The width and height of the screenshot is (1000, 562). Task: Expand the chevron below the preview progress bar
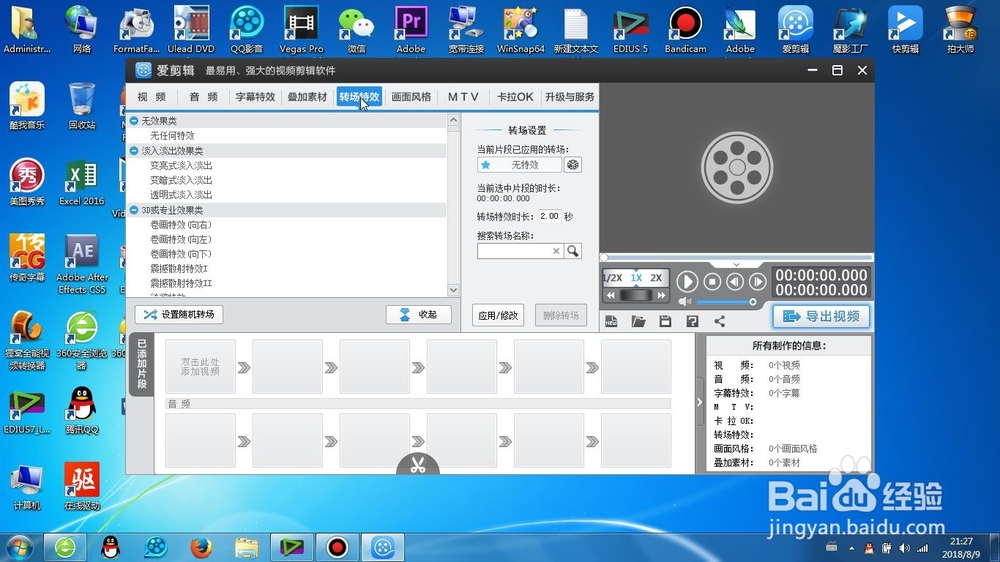click(x=736, y=264)
